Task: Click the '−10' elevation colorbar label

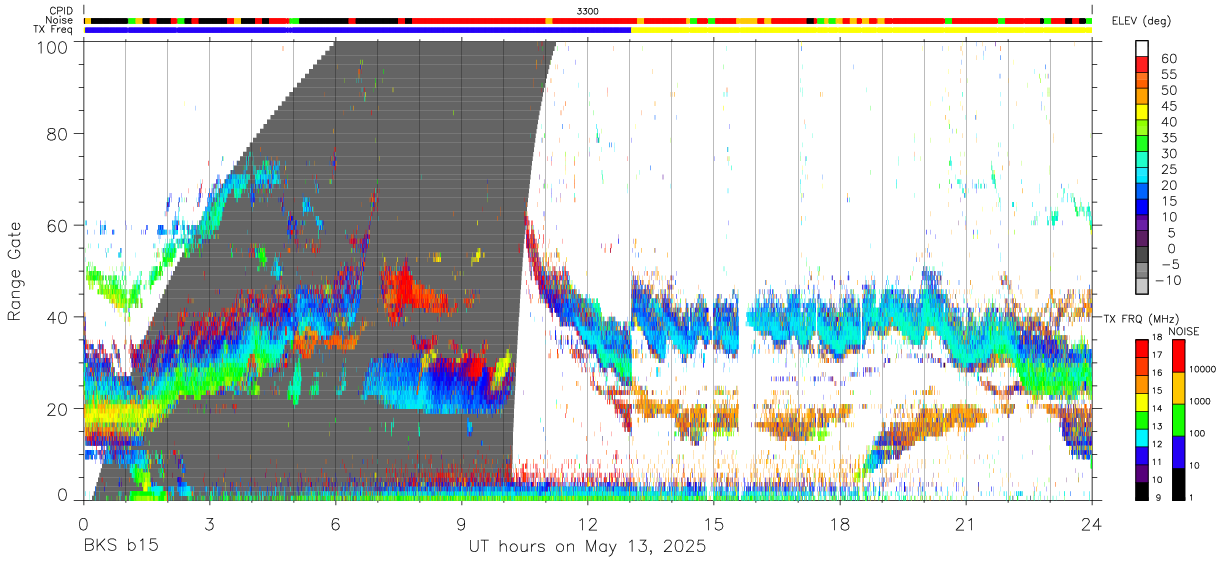Action: 1167,280
